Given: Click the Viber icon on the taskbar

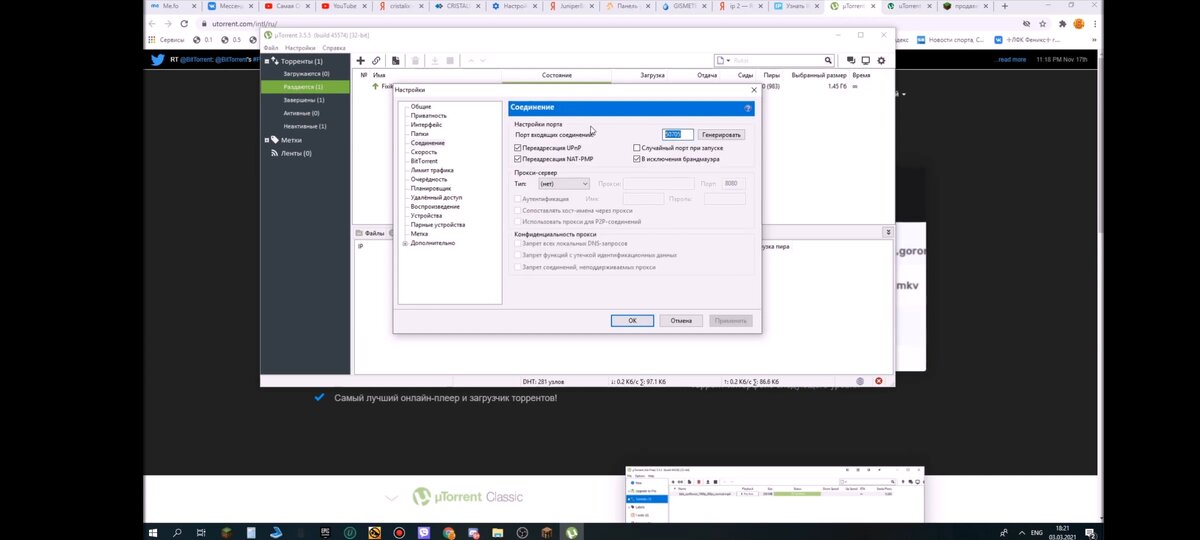Looking at the screenshot, I should 424,533.
